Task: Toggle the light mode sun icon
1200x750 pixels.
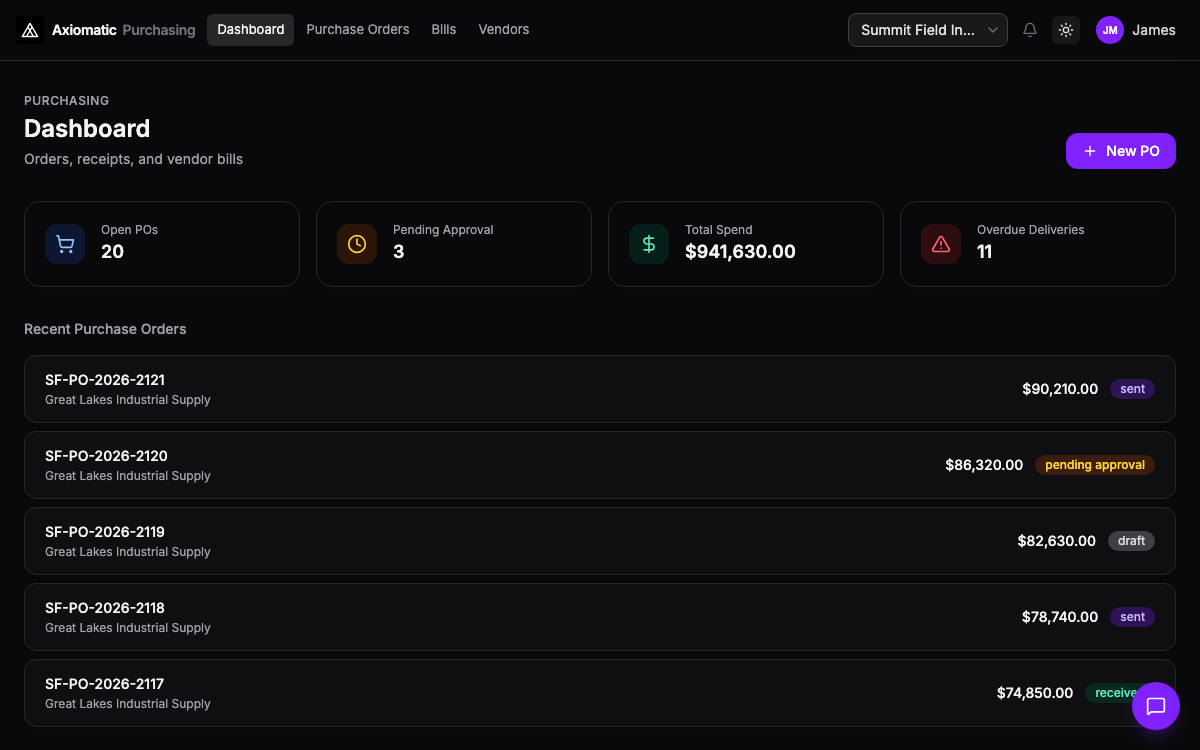Action: click(x=1066, y=30)
